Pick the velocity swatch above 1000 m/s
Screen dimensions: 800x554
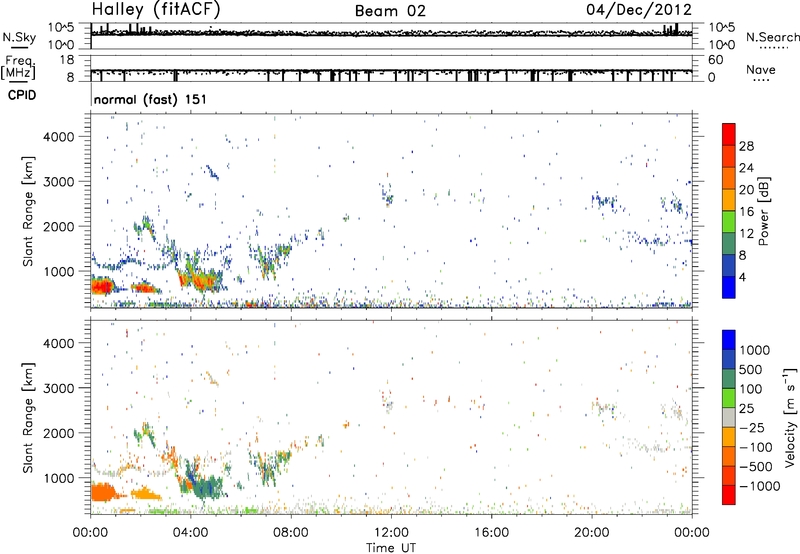click(x=729, y=340)
